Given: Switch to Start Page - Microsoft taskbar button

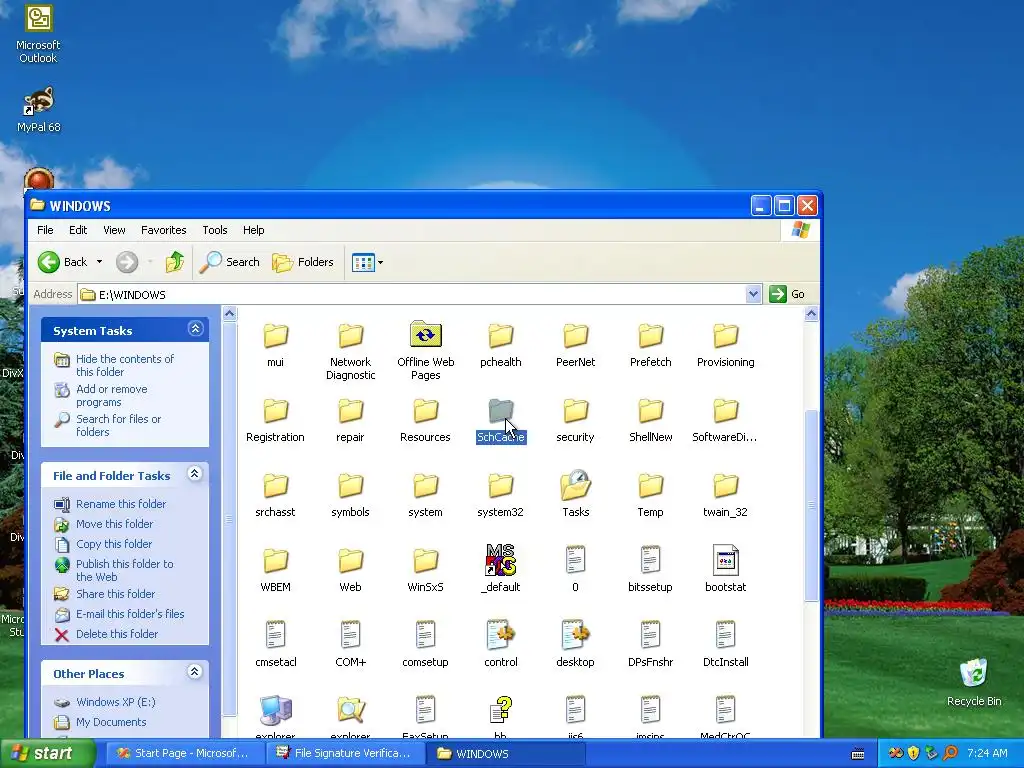Looking at the screenshot, I should click(184, 753).
